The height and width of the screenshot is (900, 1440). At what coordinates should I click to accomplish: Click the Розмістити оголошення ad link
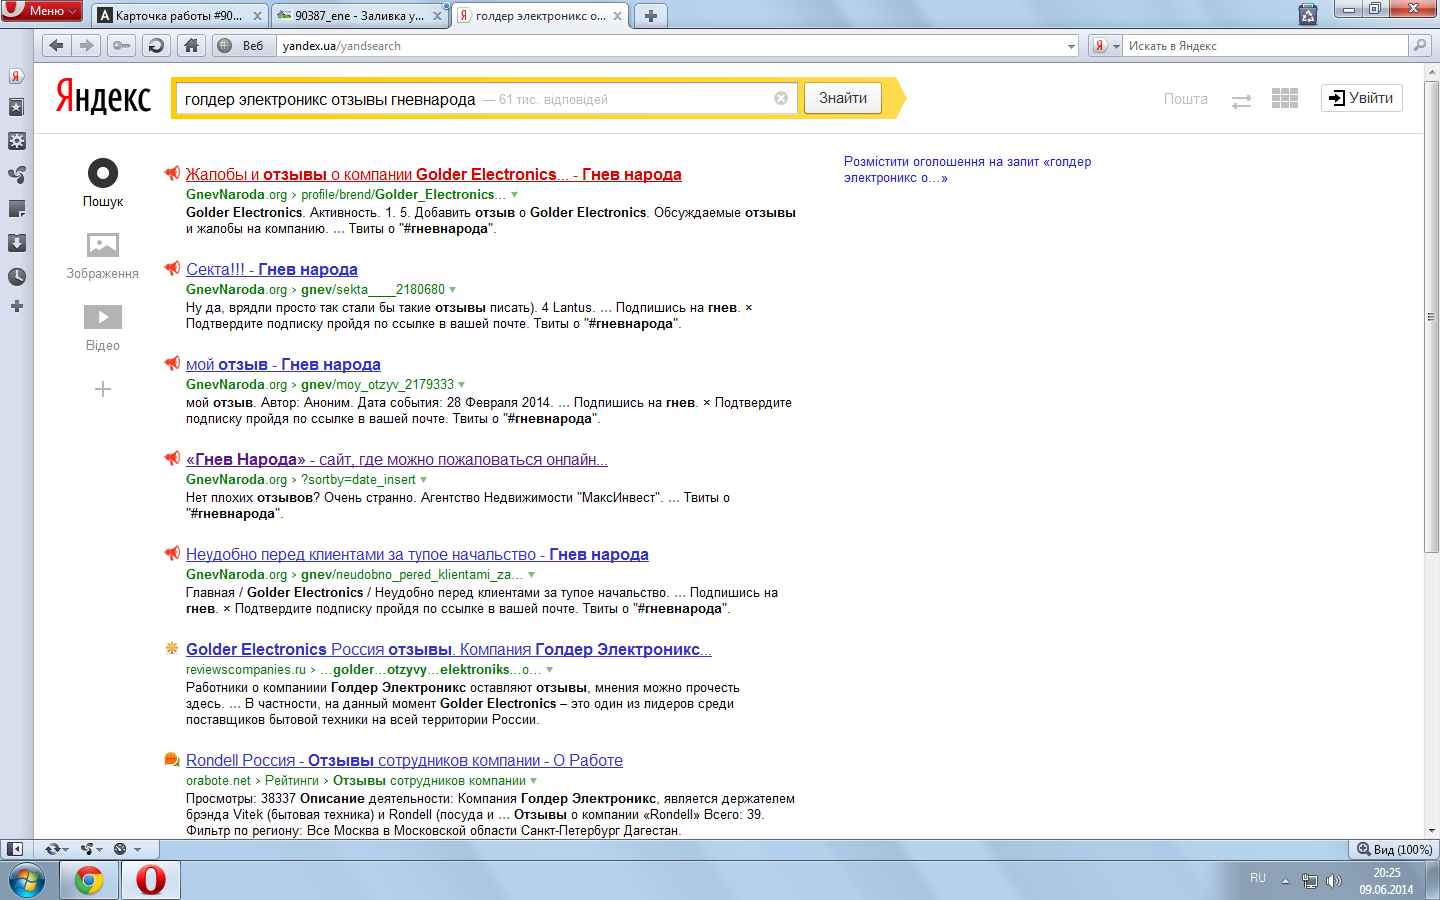coord(967,169)
